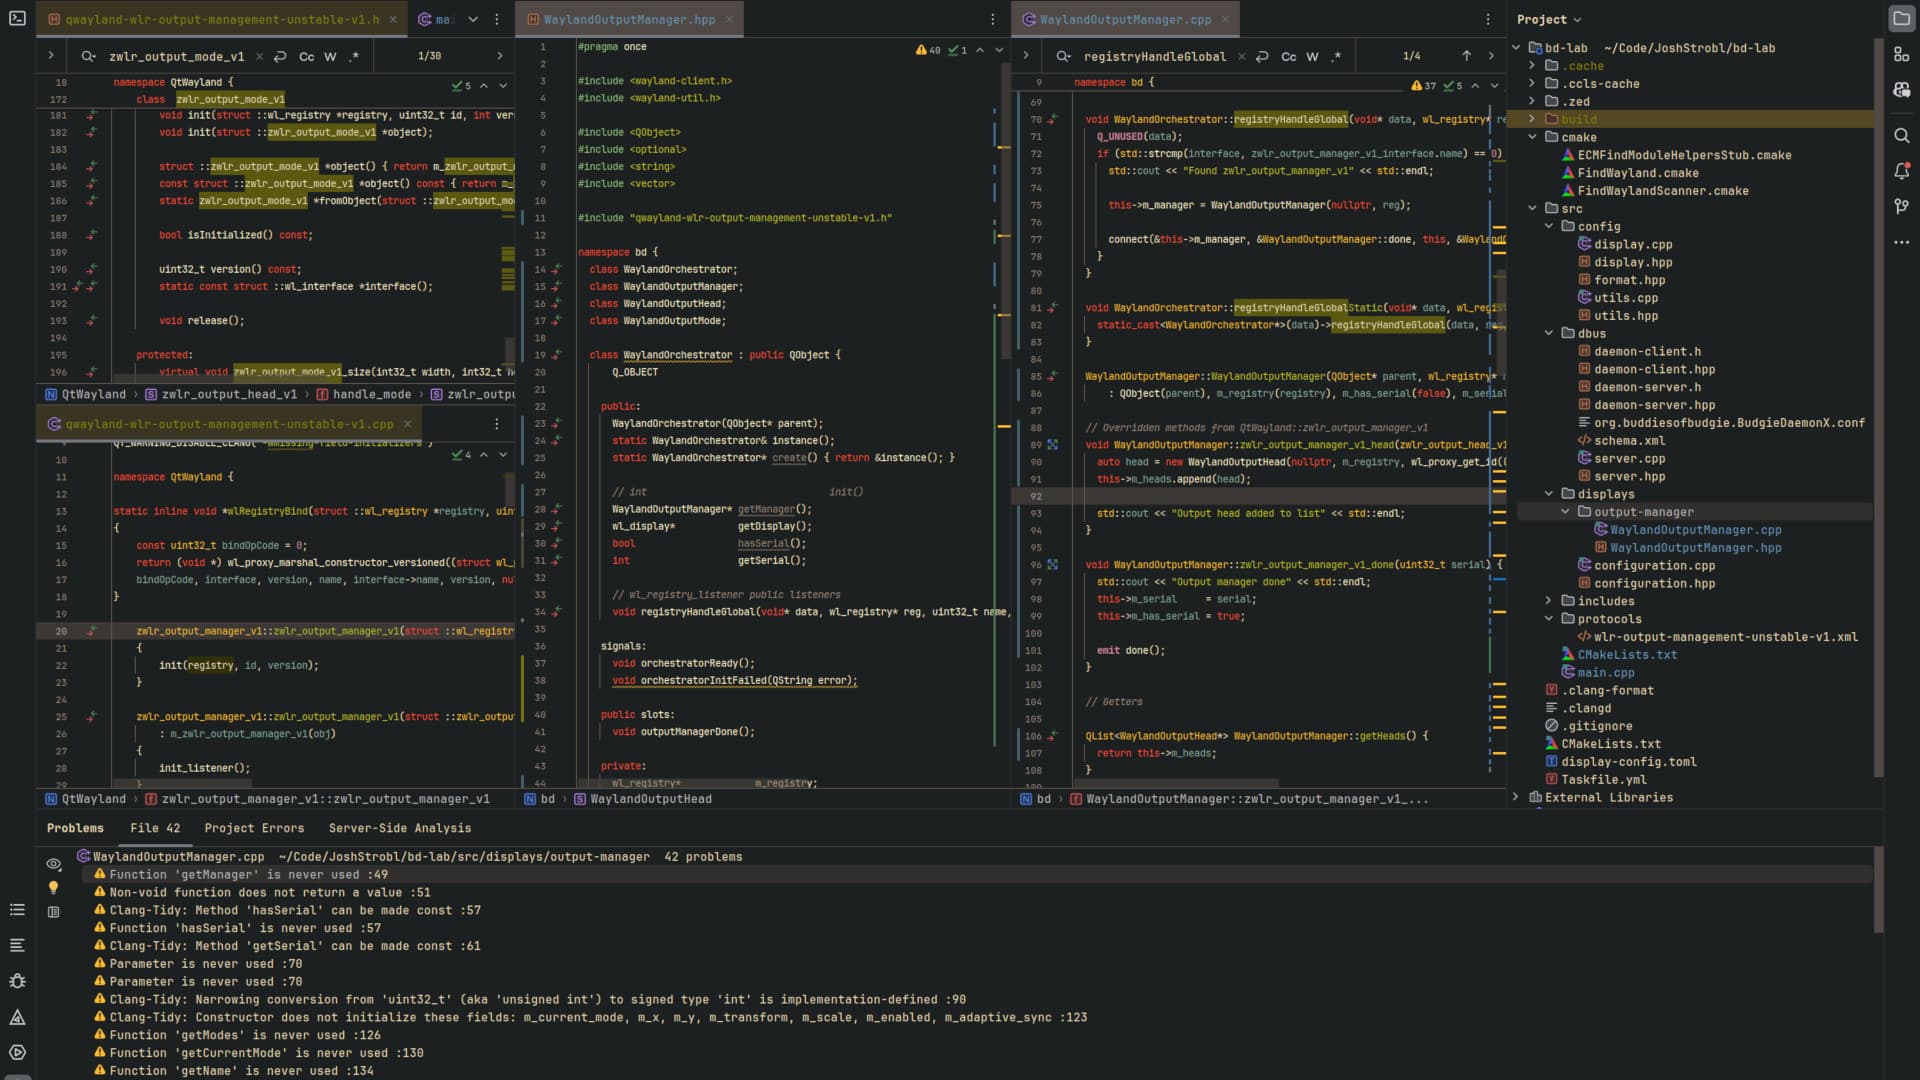The width and height of the screenshot is (1920, 1080).
Task: Select the lightbulb quick-fix icon in Problems panel
Action: (54, 888)
